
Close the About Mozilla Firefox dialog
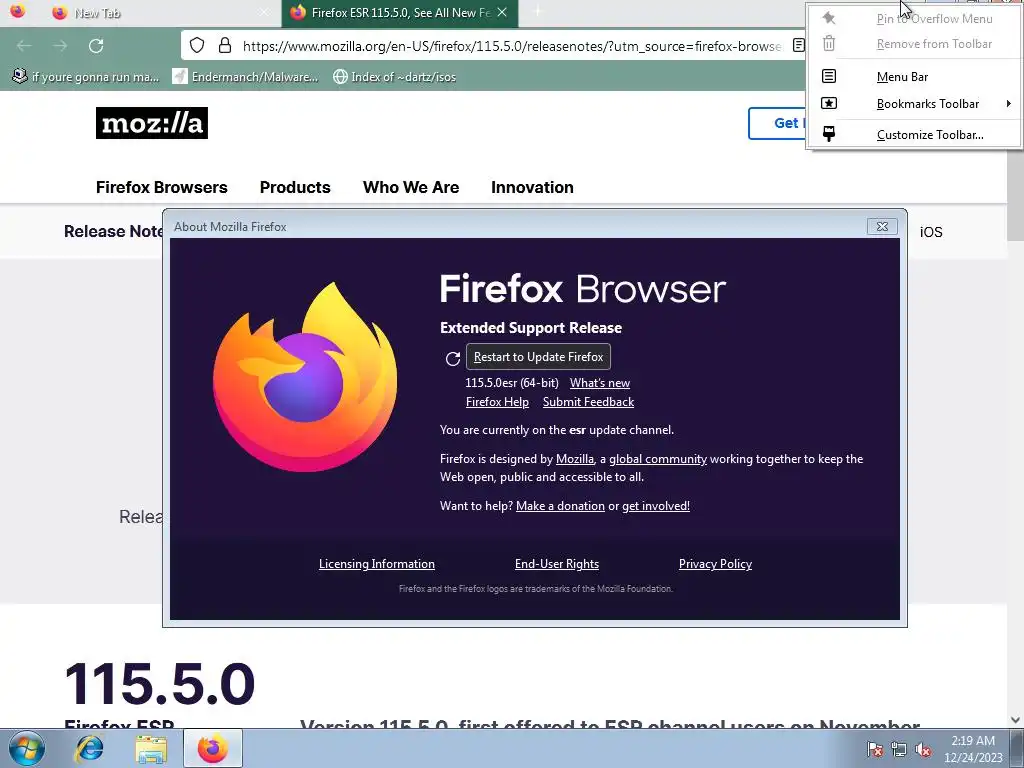tap(882, 226)
